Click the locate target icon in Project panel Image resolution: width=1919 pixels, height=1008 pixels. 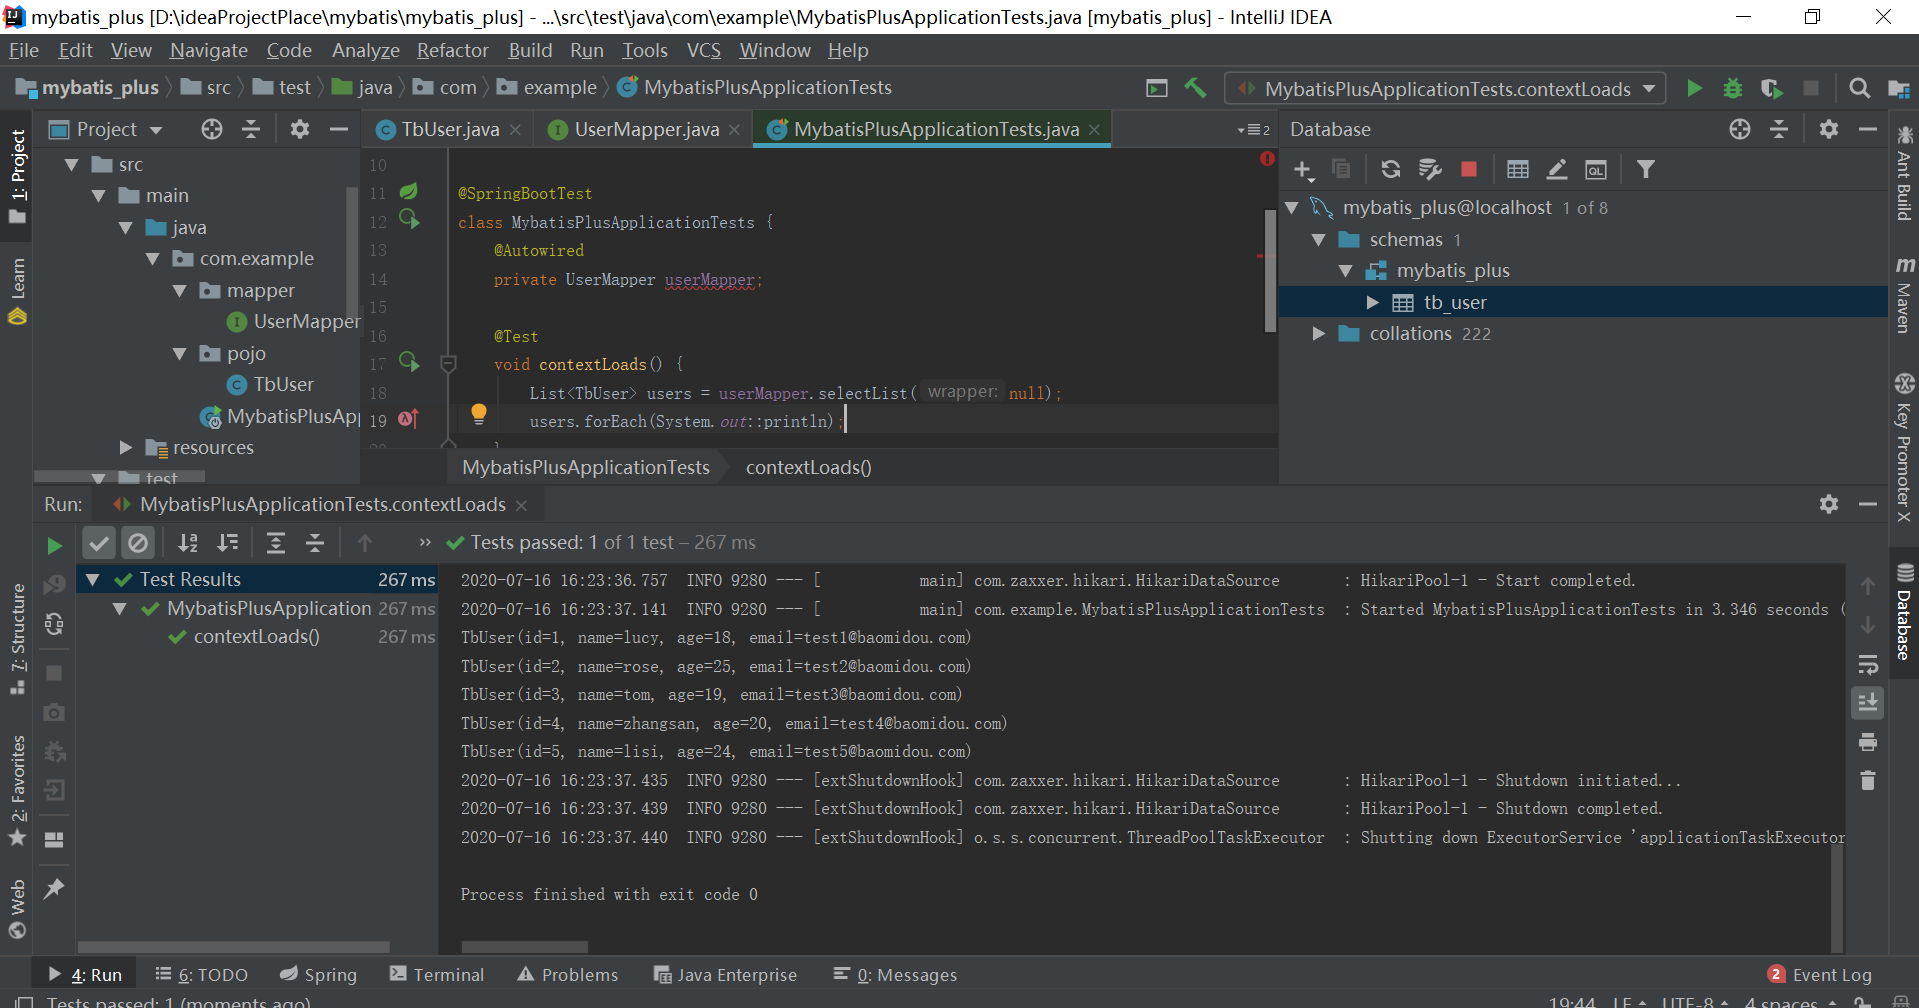(212, 129)
